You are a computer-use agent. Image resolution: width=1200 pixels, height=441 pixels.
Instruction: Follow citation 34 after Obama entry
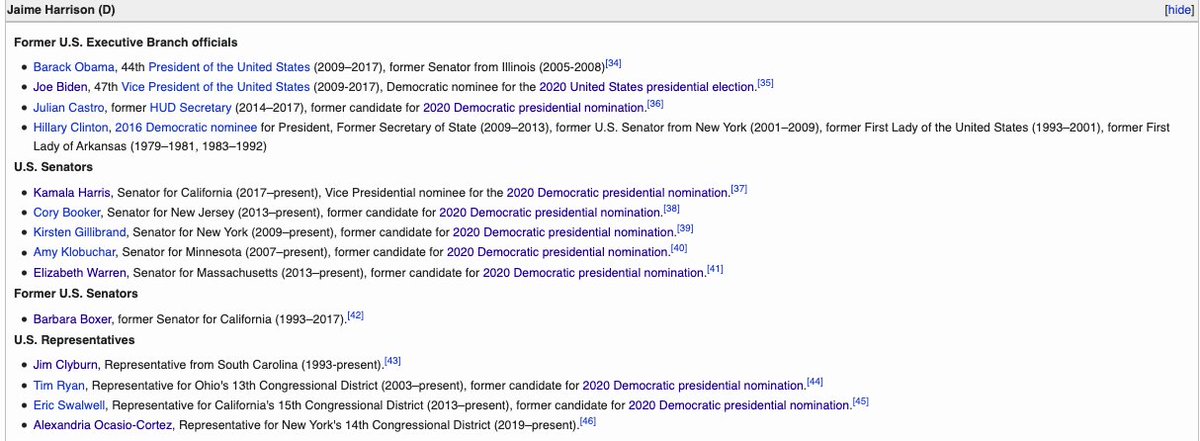[x=614, y=63]
